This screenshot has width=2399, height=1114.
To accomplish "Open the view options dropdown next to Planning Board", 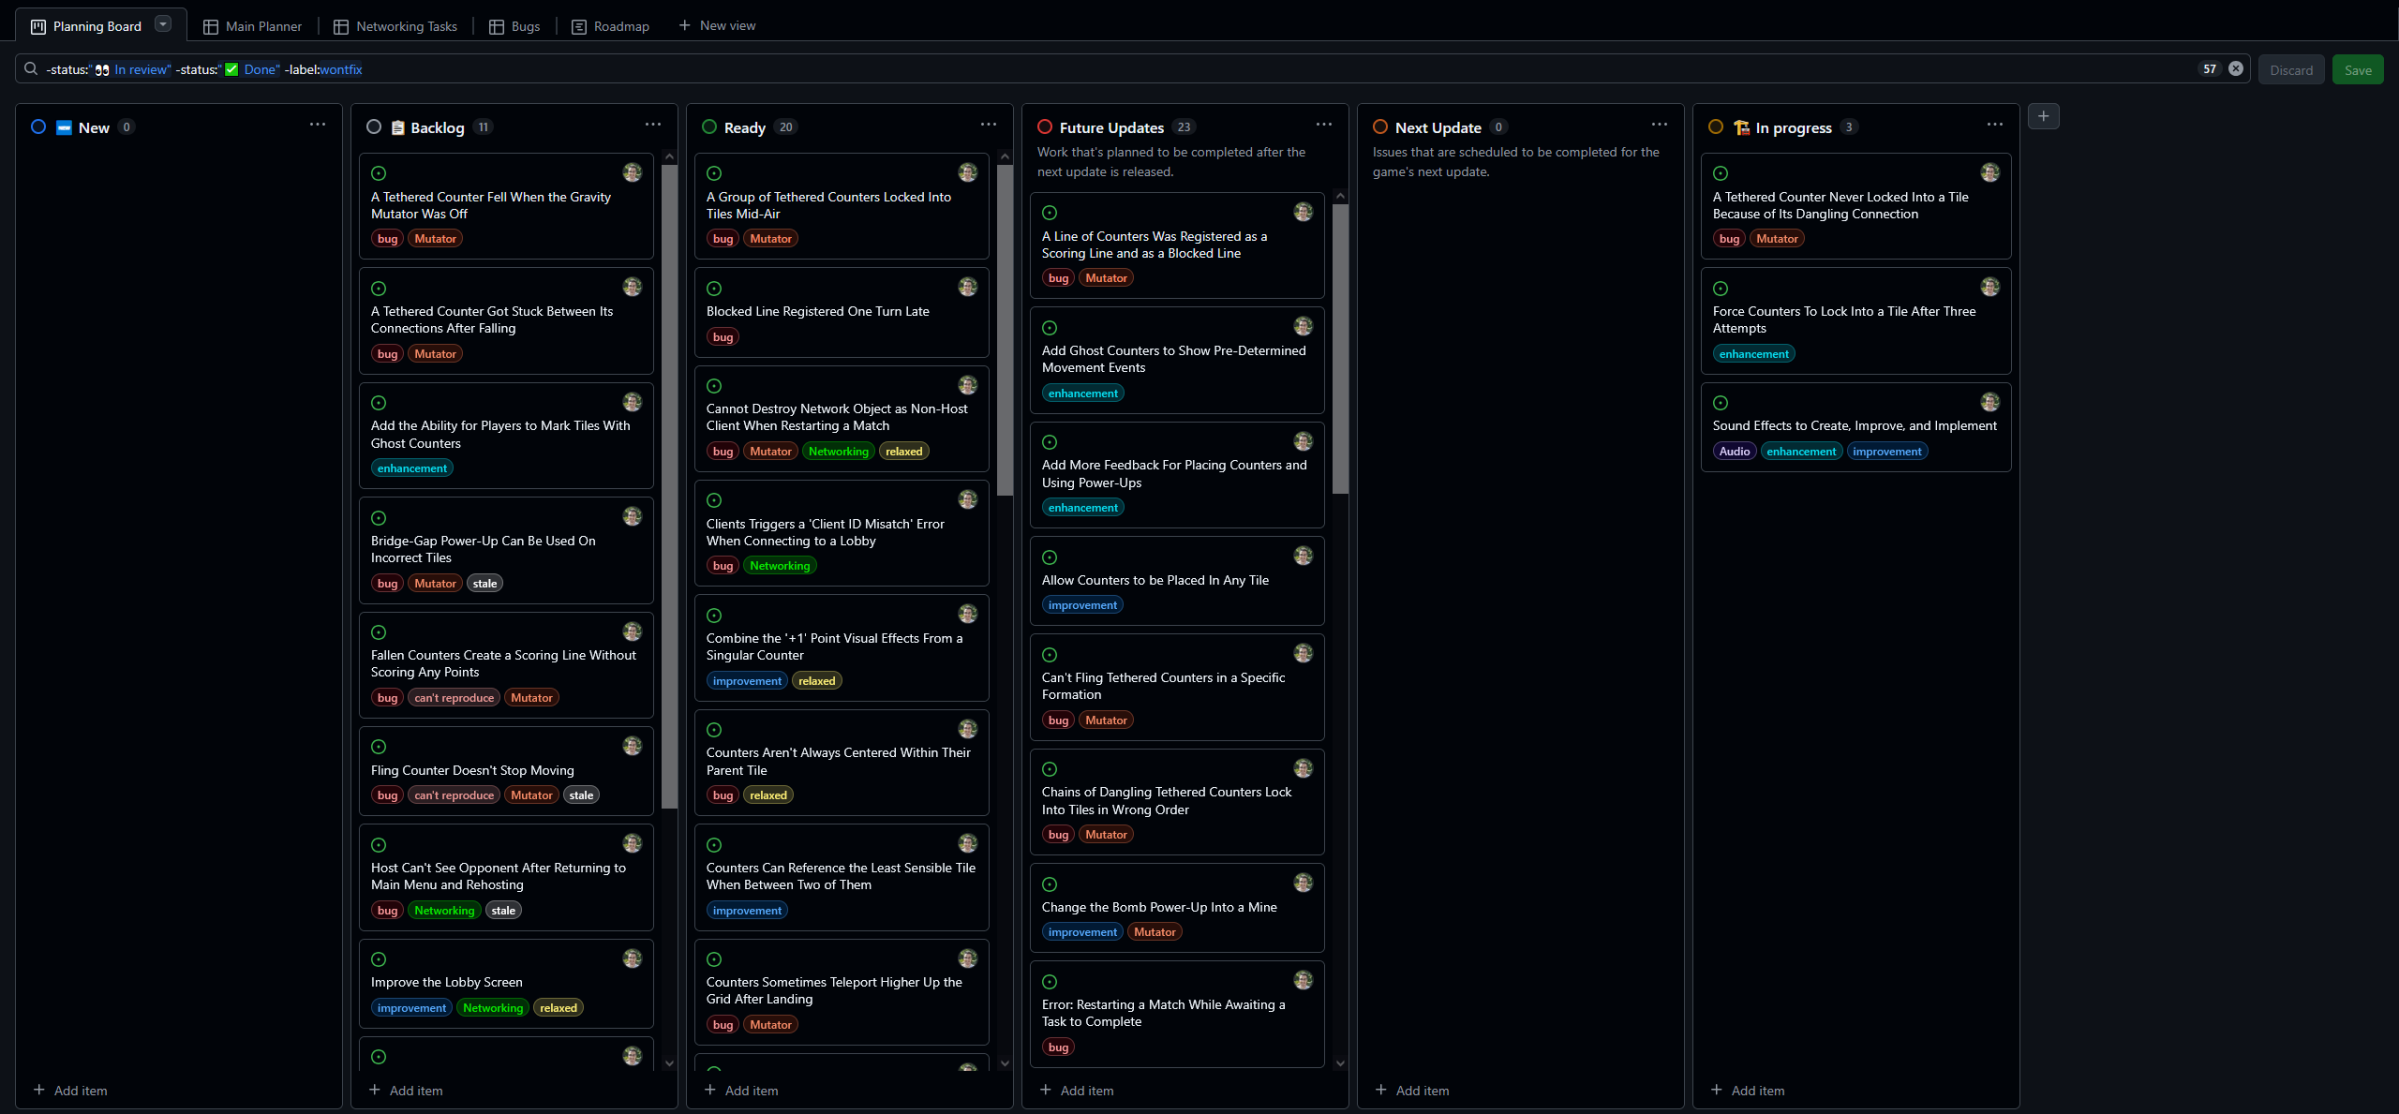I will pos(161,23).
